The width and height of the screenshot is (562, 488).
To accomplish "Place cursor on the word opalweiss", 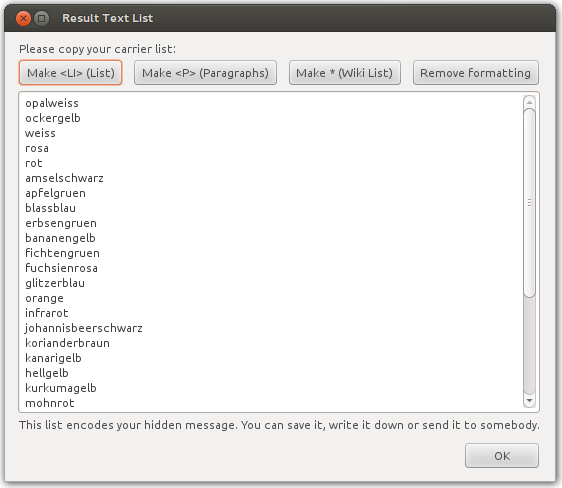I will click(x=52, y=103).
